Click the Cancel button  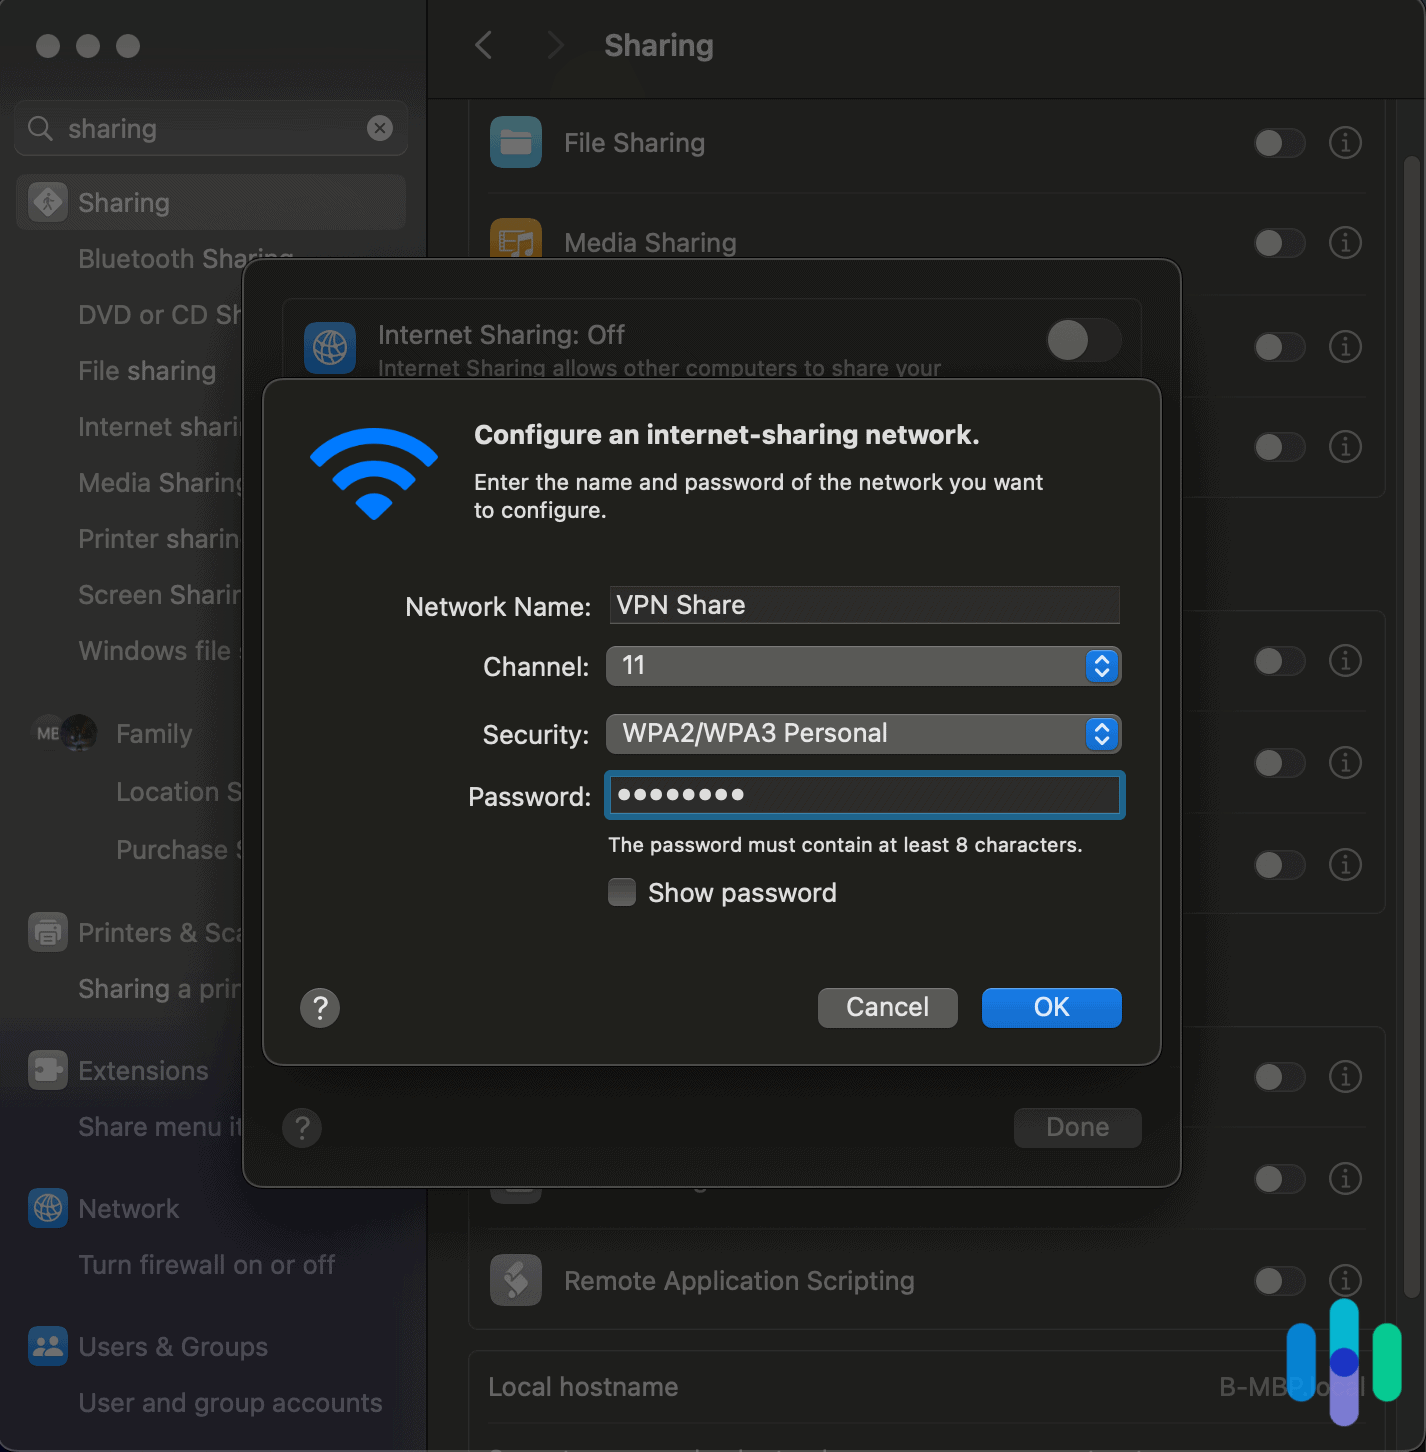(x=887, y=1007)
